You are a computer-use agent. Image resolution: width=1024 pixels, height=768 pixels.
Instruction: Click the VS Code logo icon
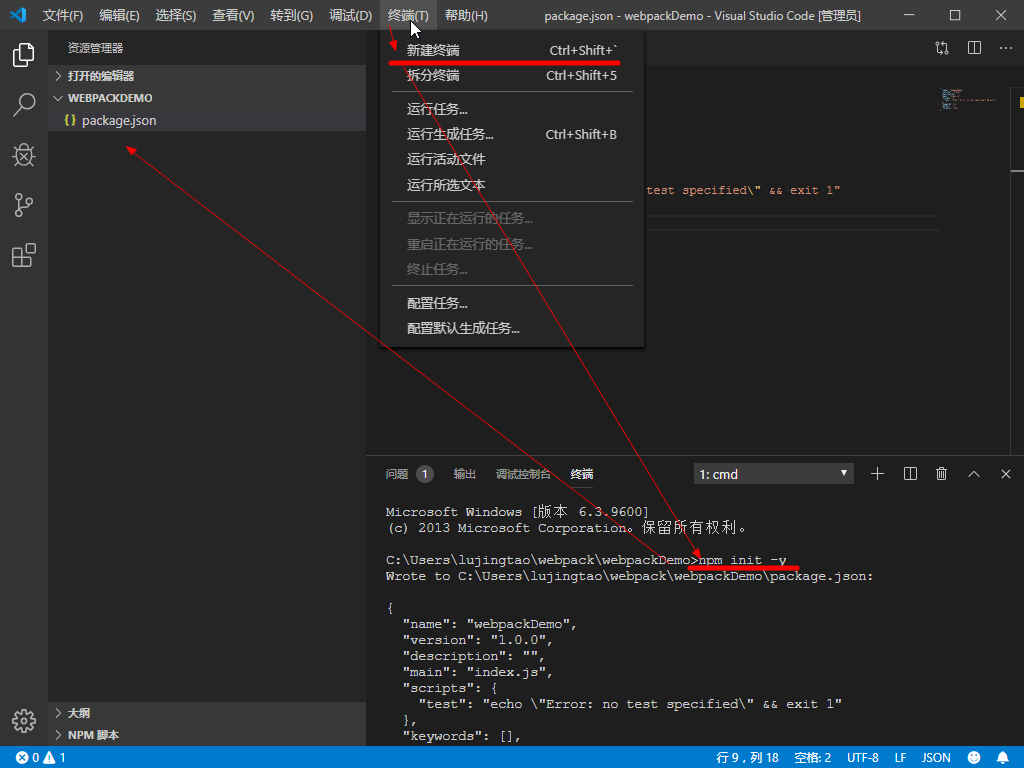click(x=18, y=15)
